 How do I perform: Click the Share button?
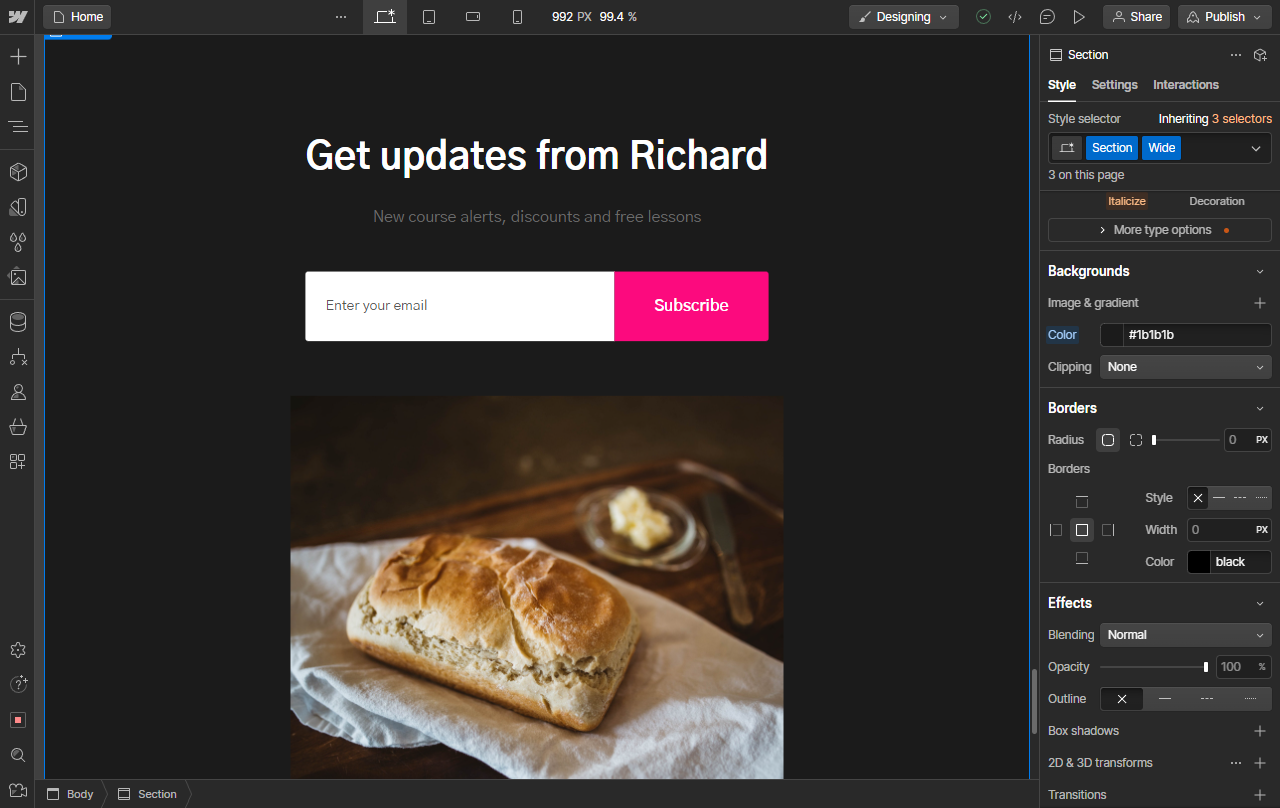coord(1137,17)
